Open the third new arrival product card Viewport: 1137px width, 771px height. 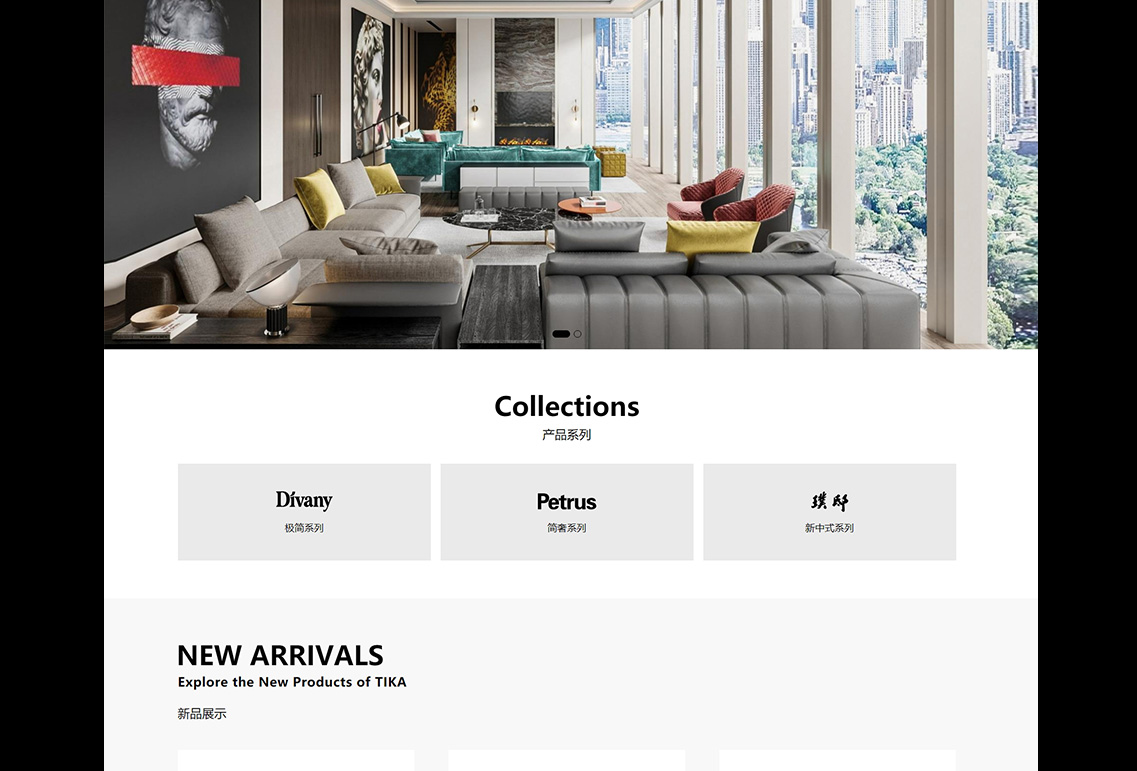[x=837, y=761]
